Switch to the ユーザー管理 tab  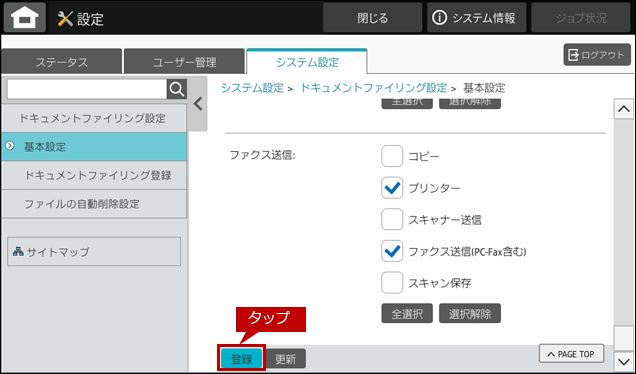pos(184,62)
